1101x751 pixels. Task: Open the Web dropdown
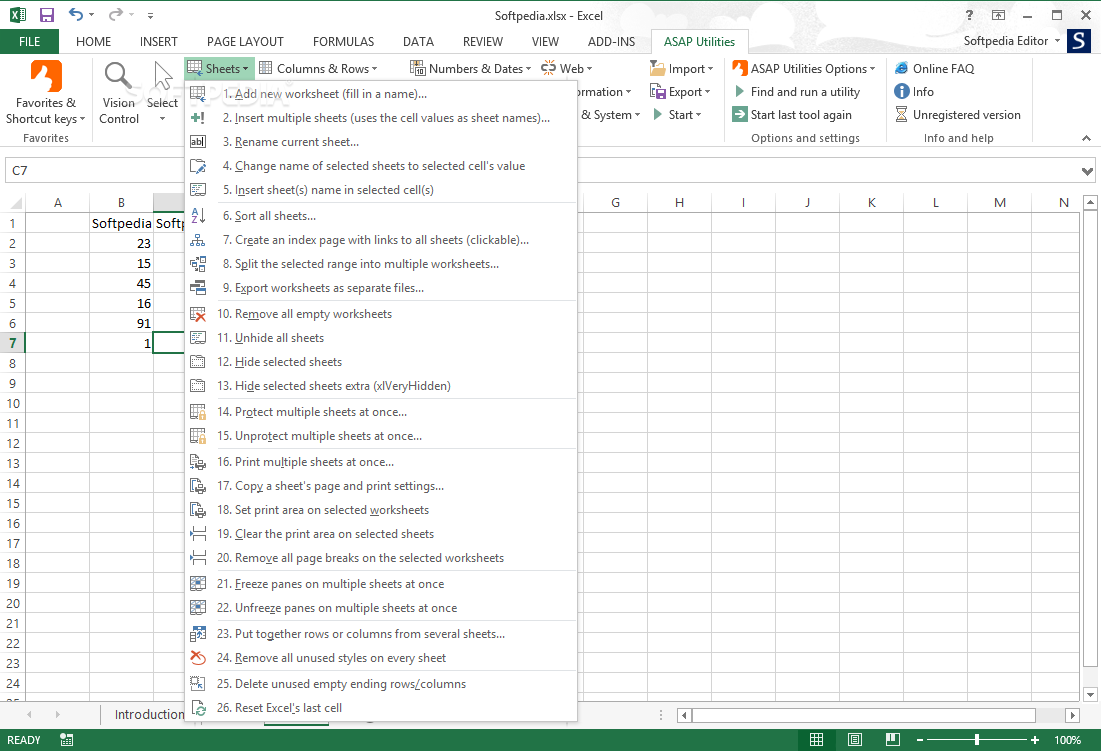pyautogui.click(x=567, y=69)
